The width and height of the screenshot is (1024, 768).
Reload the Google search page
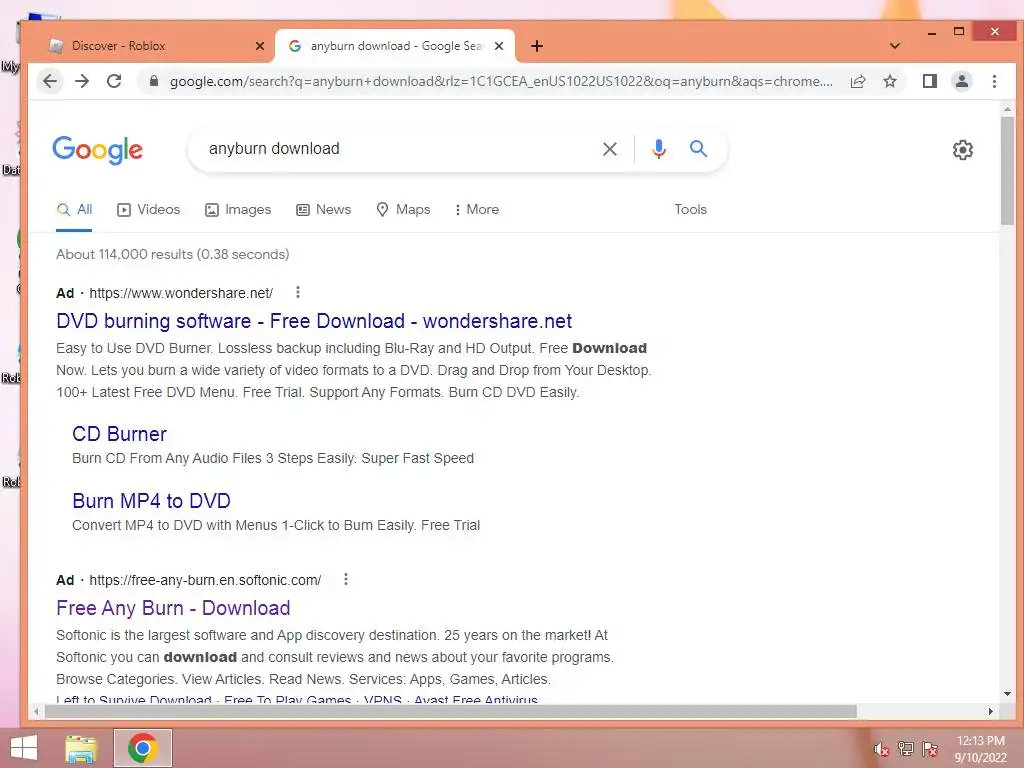point(114,81)
